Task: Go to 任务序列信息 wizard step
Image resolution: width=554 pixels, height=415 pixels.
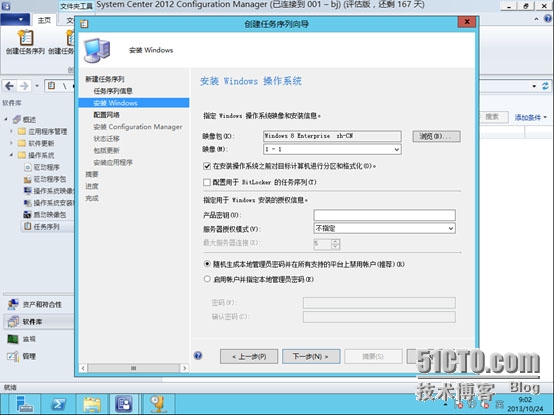Action: tap(113, 91)
